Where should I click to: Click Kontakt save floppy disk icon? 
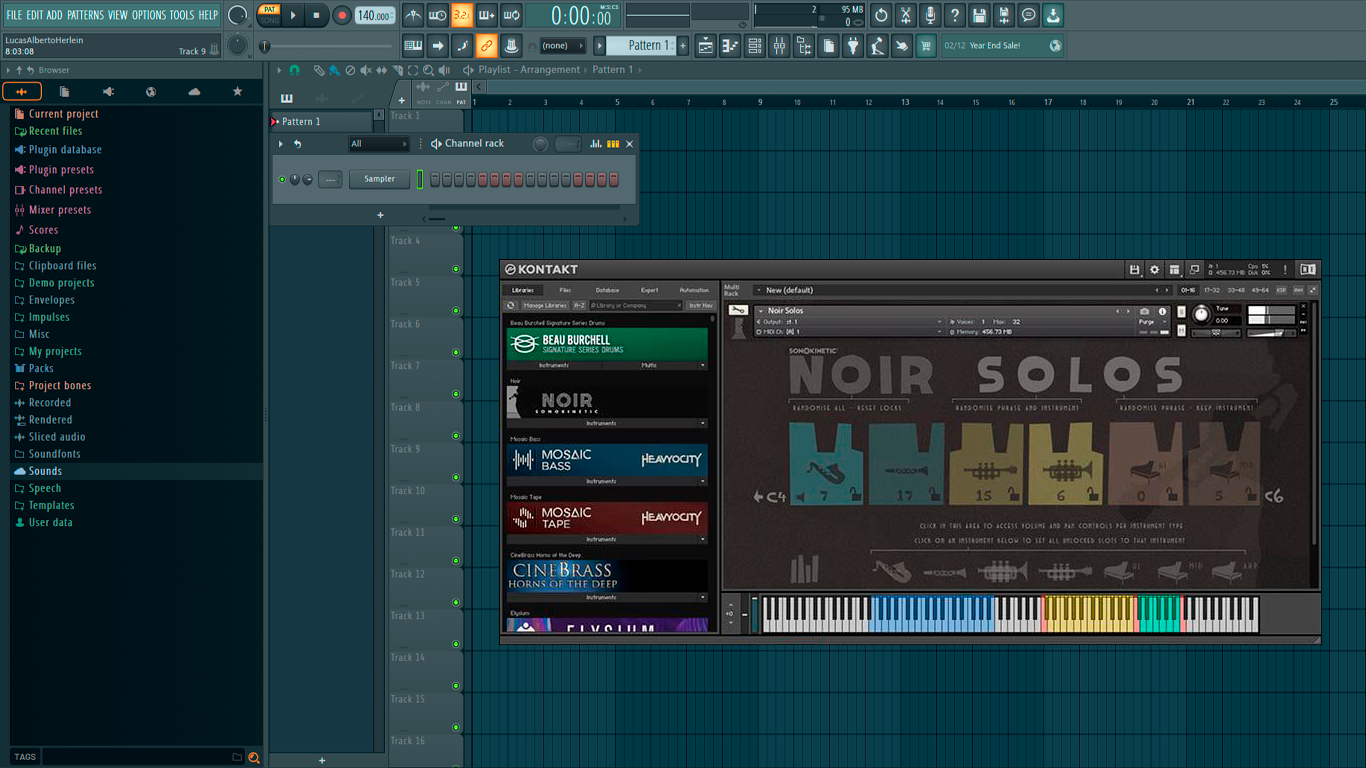(x=1134, y=270)
